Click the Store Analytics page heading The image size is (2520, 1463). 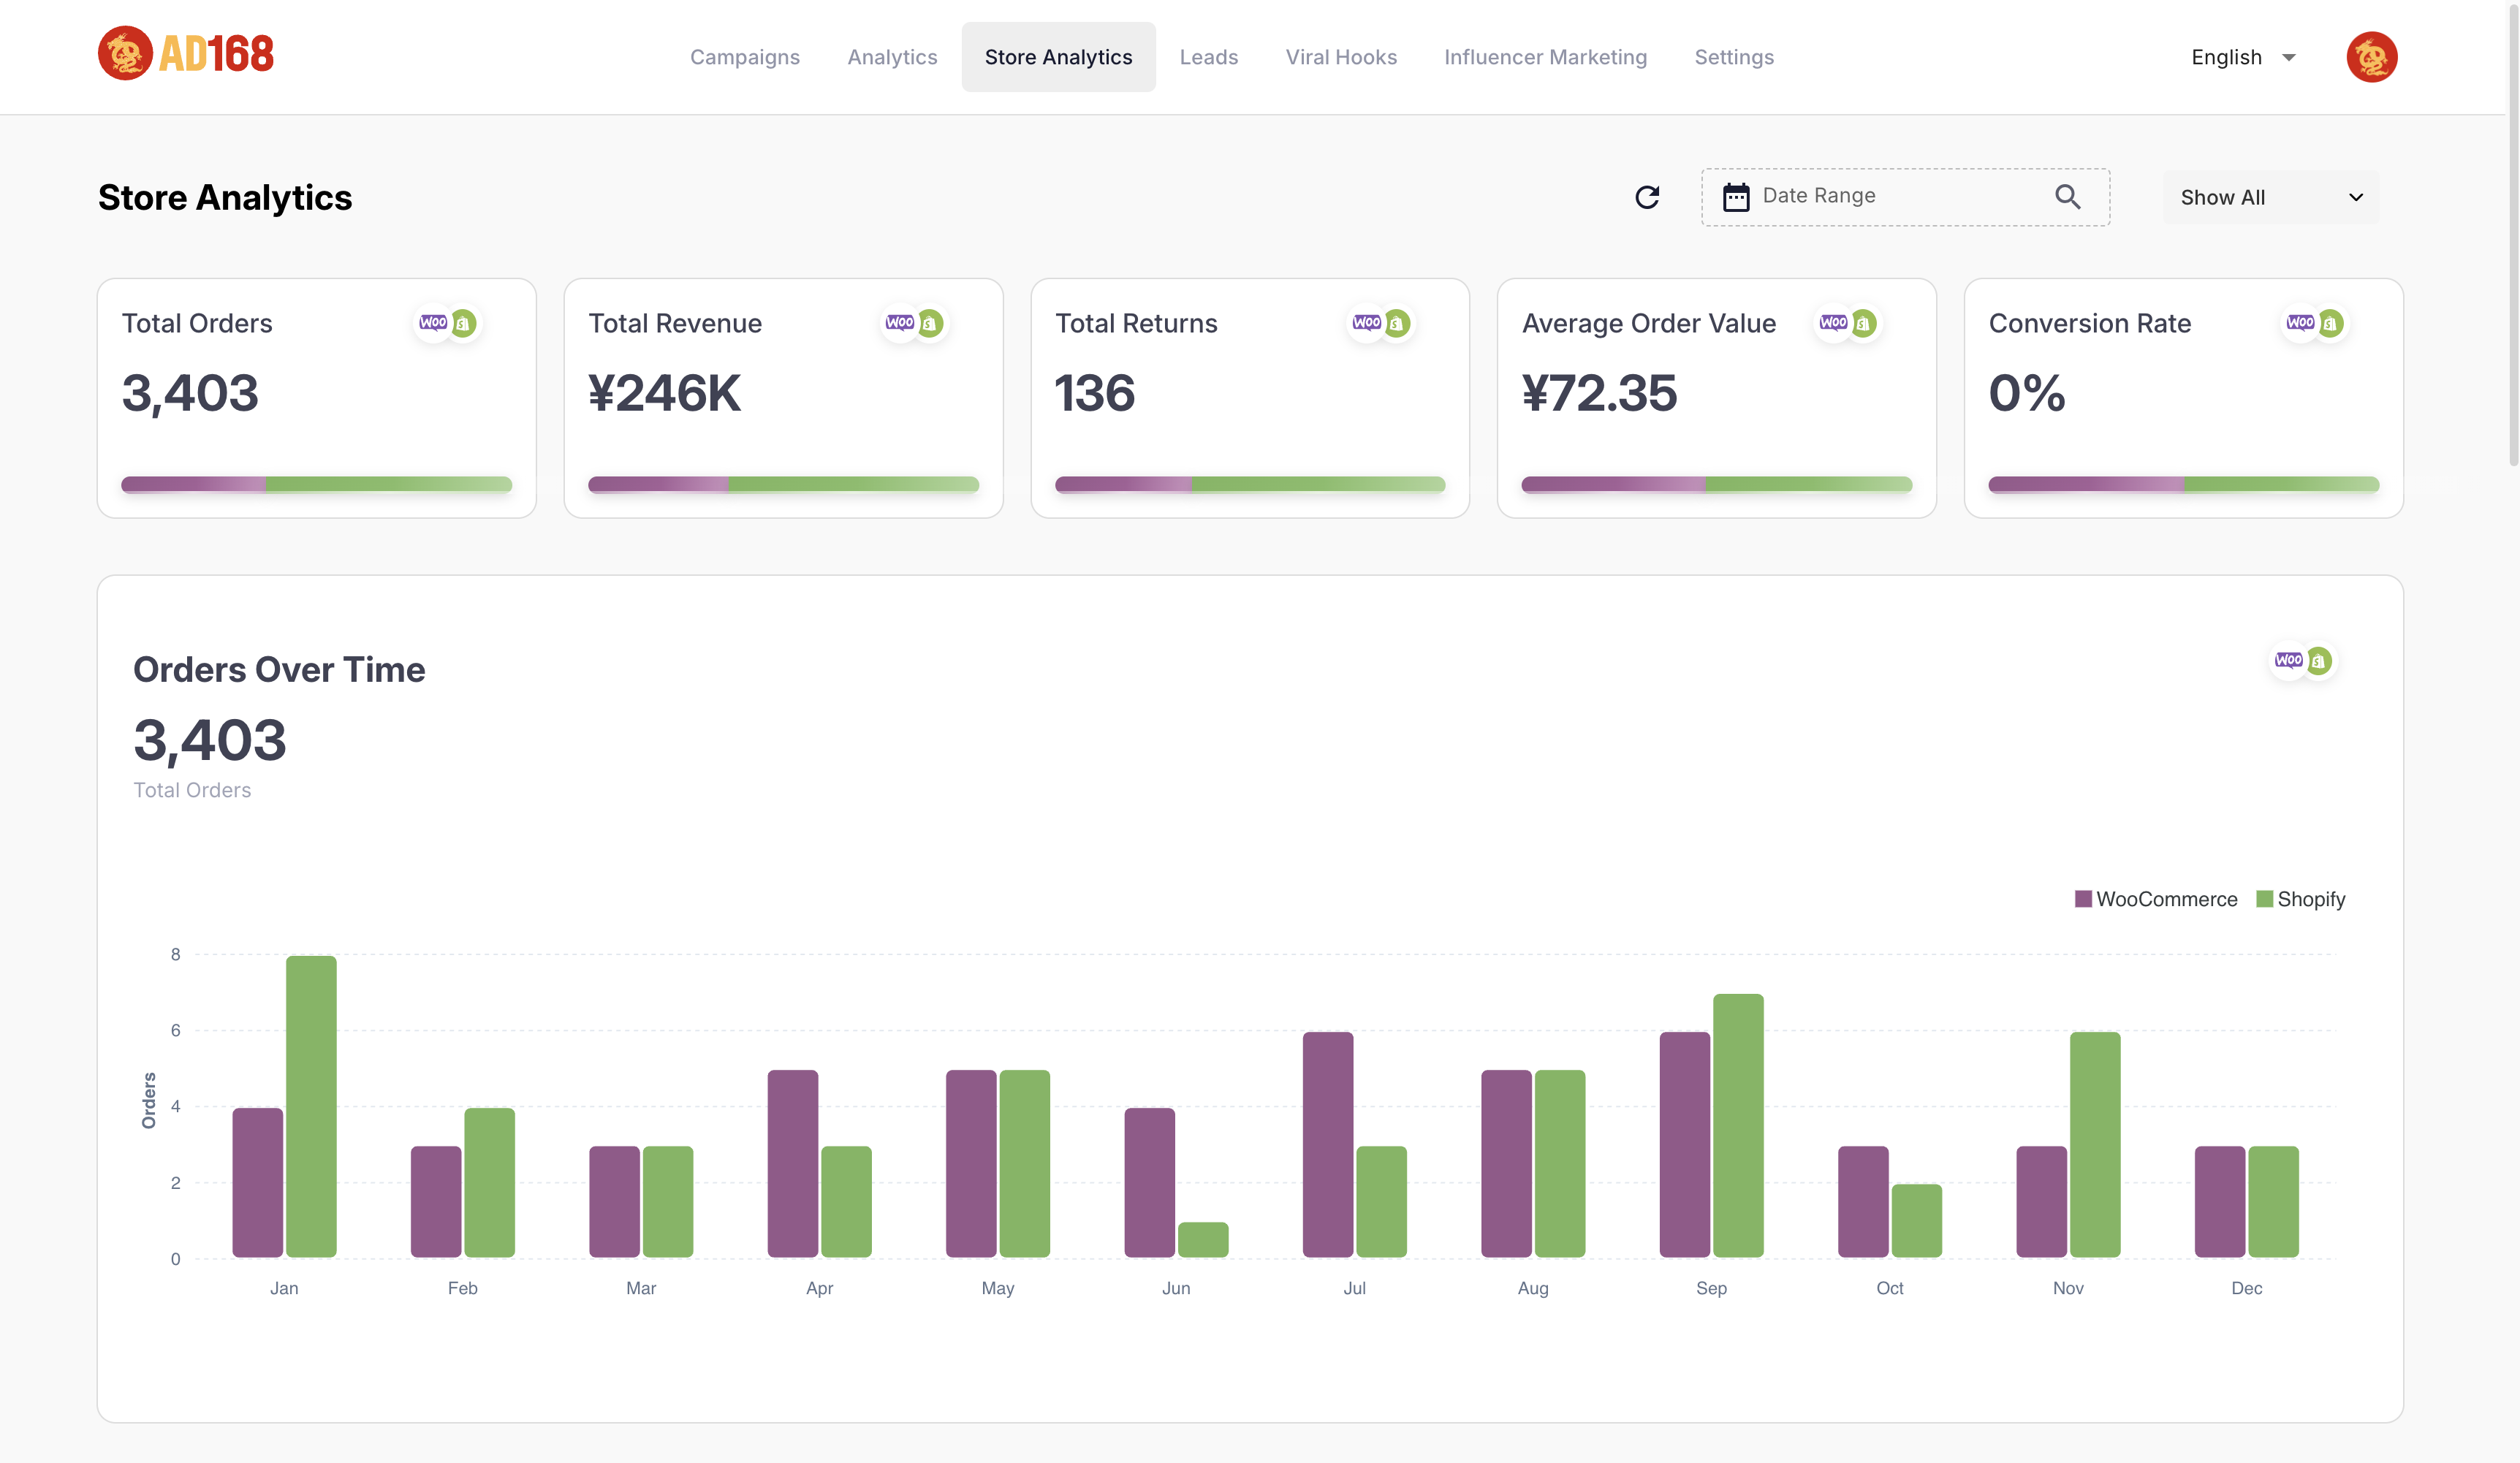pyautogui.click(x=225, y=197)
